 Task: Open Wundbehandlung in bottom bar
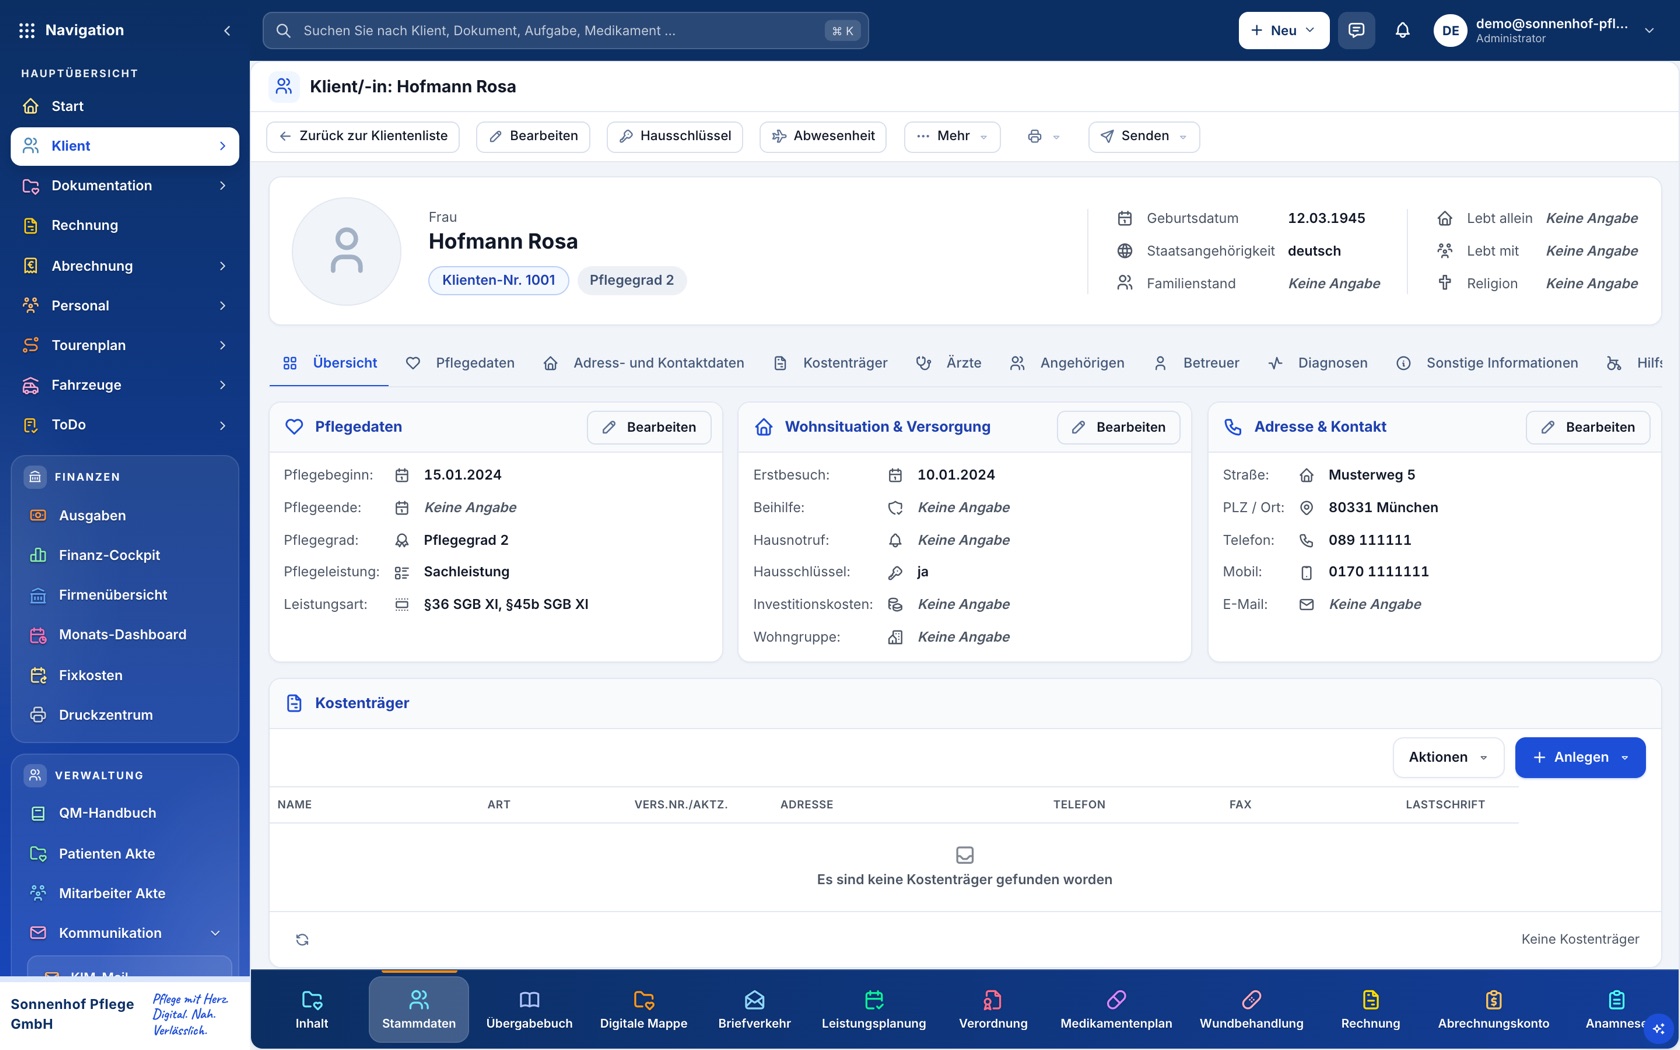coord(1251,1010)
